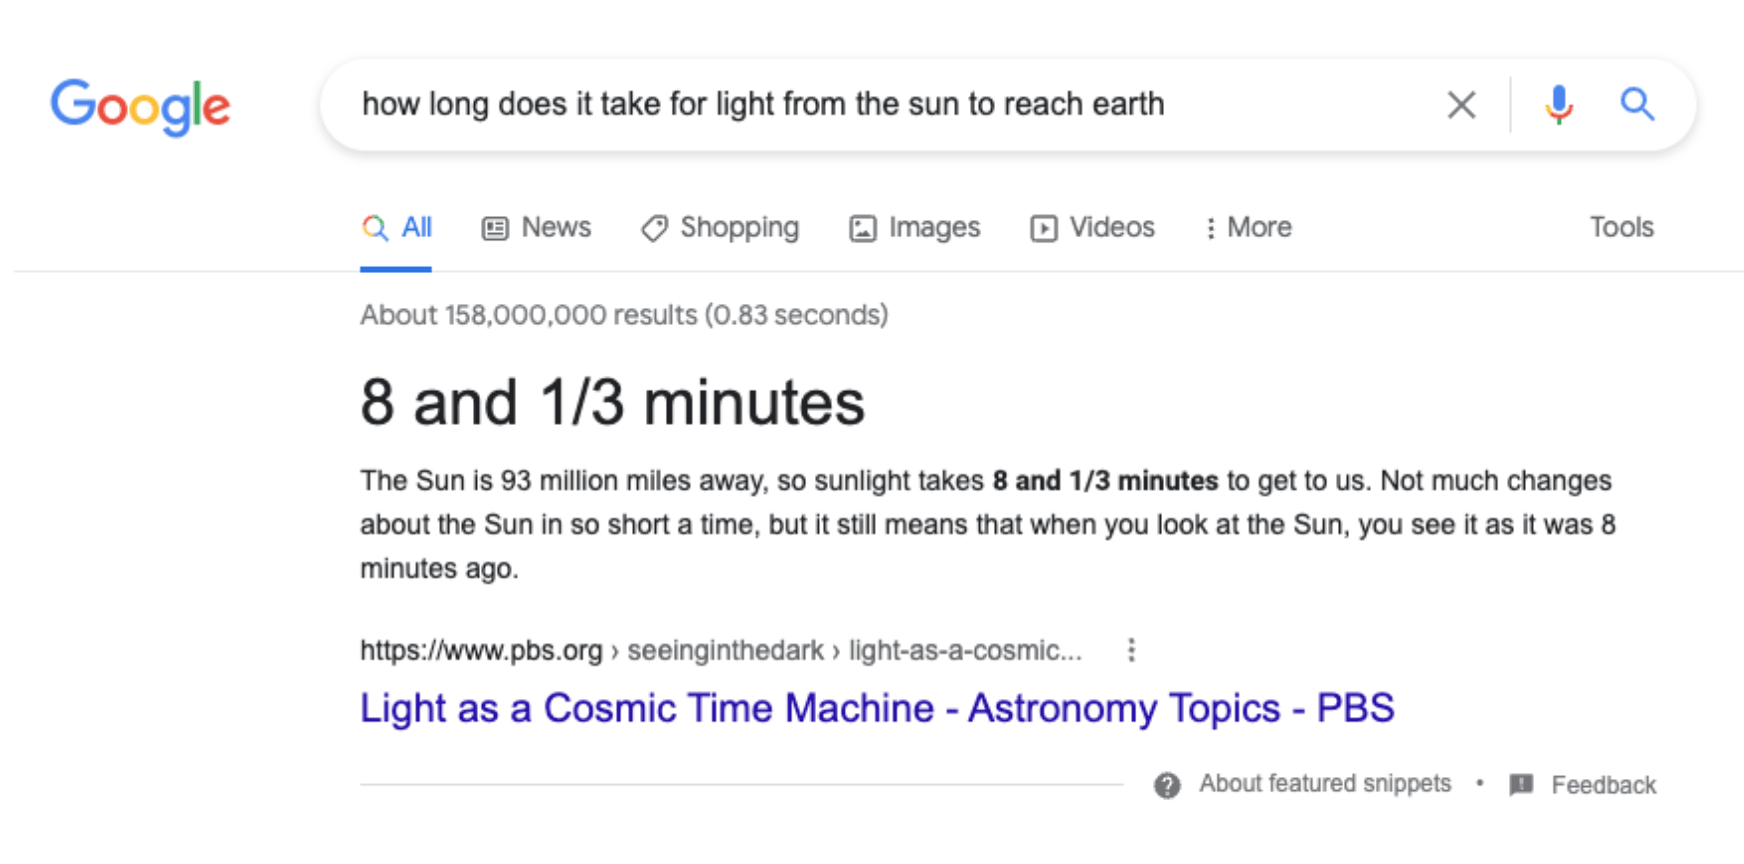Select the All results tab
Image resolution: width=1744 pixels, height=864 pixels.
coord(397,228)
